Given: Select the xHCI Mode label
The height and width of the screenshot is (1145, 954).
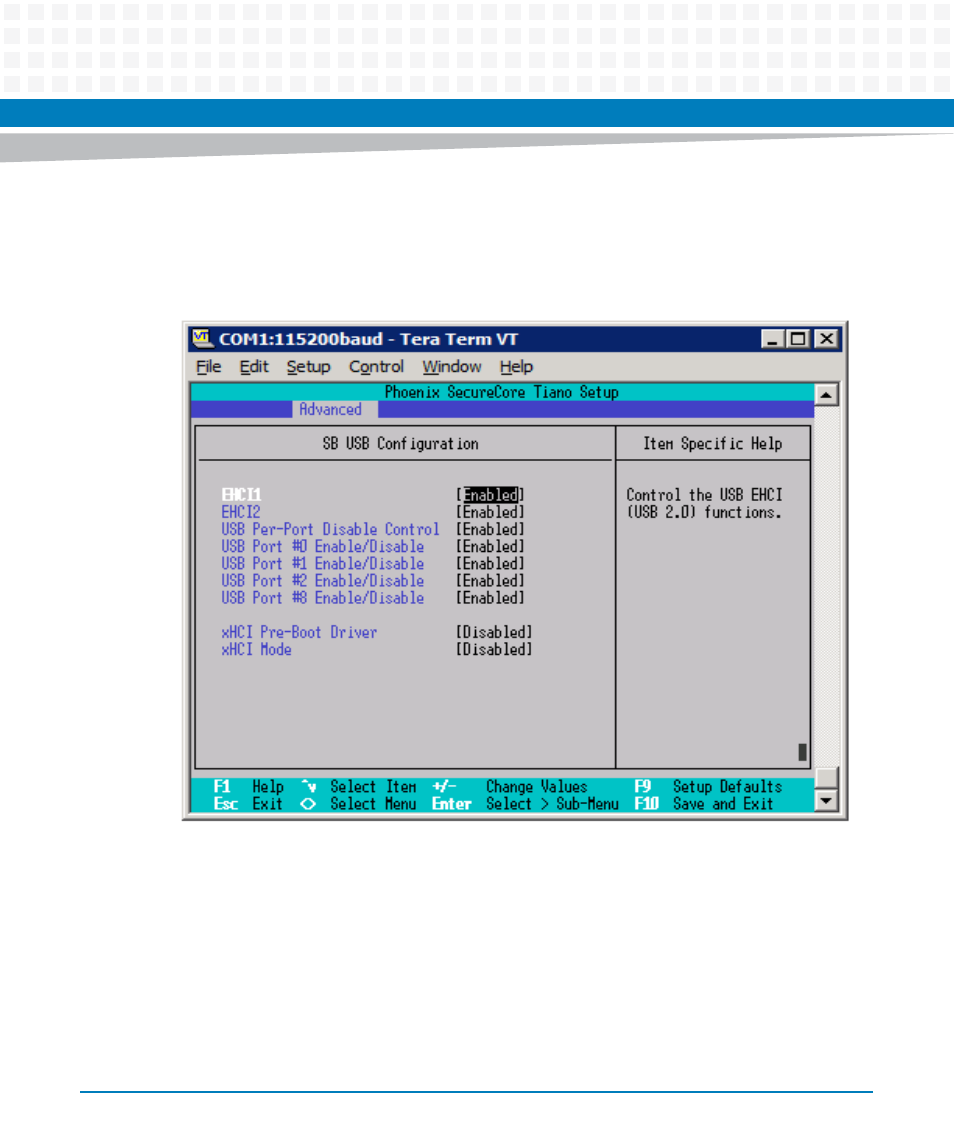Looking at the screenshot, I should pos(256,650).
